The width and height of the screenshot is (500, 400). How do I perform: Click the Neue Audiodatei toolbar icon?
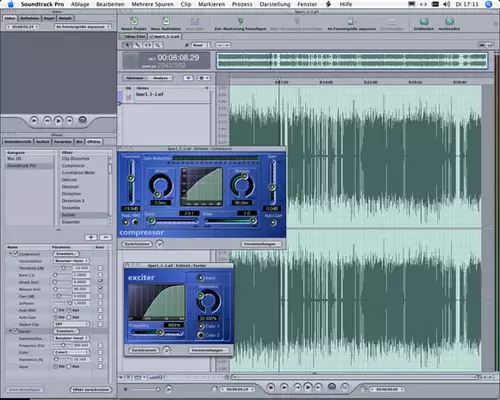click(x=166, y=21)
